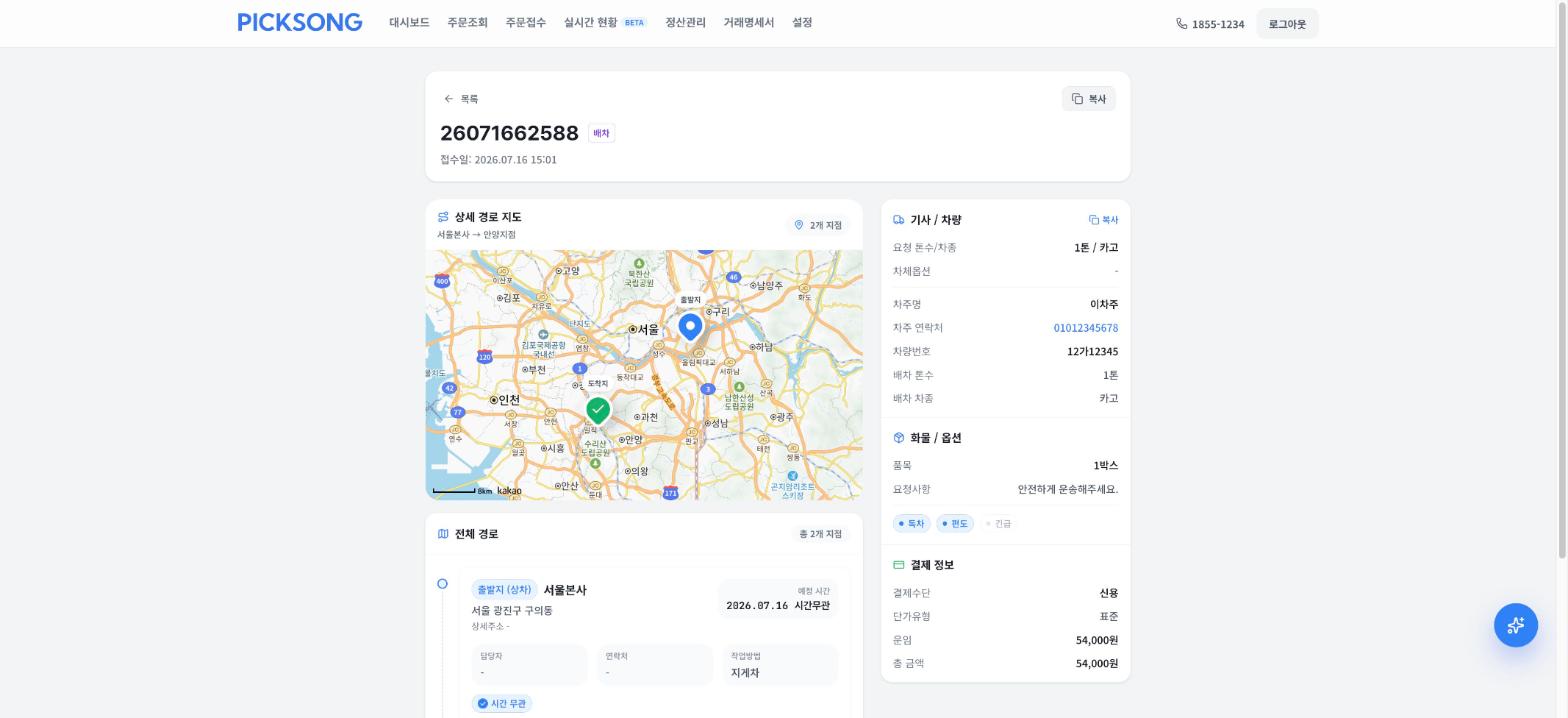Call driver number 01012345678
The width and height of the screenshot is (1568, 718).
1086,328
